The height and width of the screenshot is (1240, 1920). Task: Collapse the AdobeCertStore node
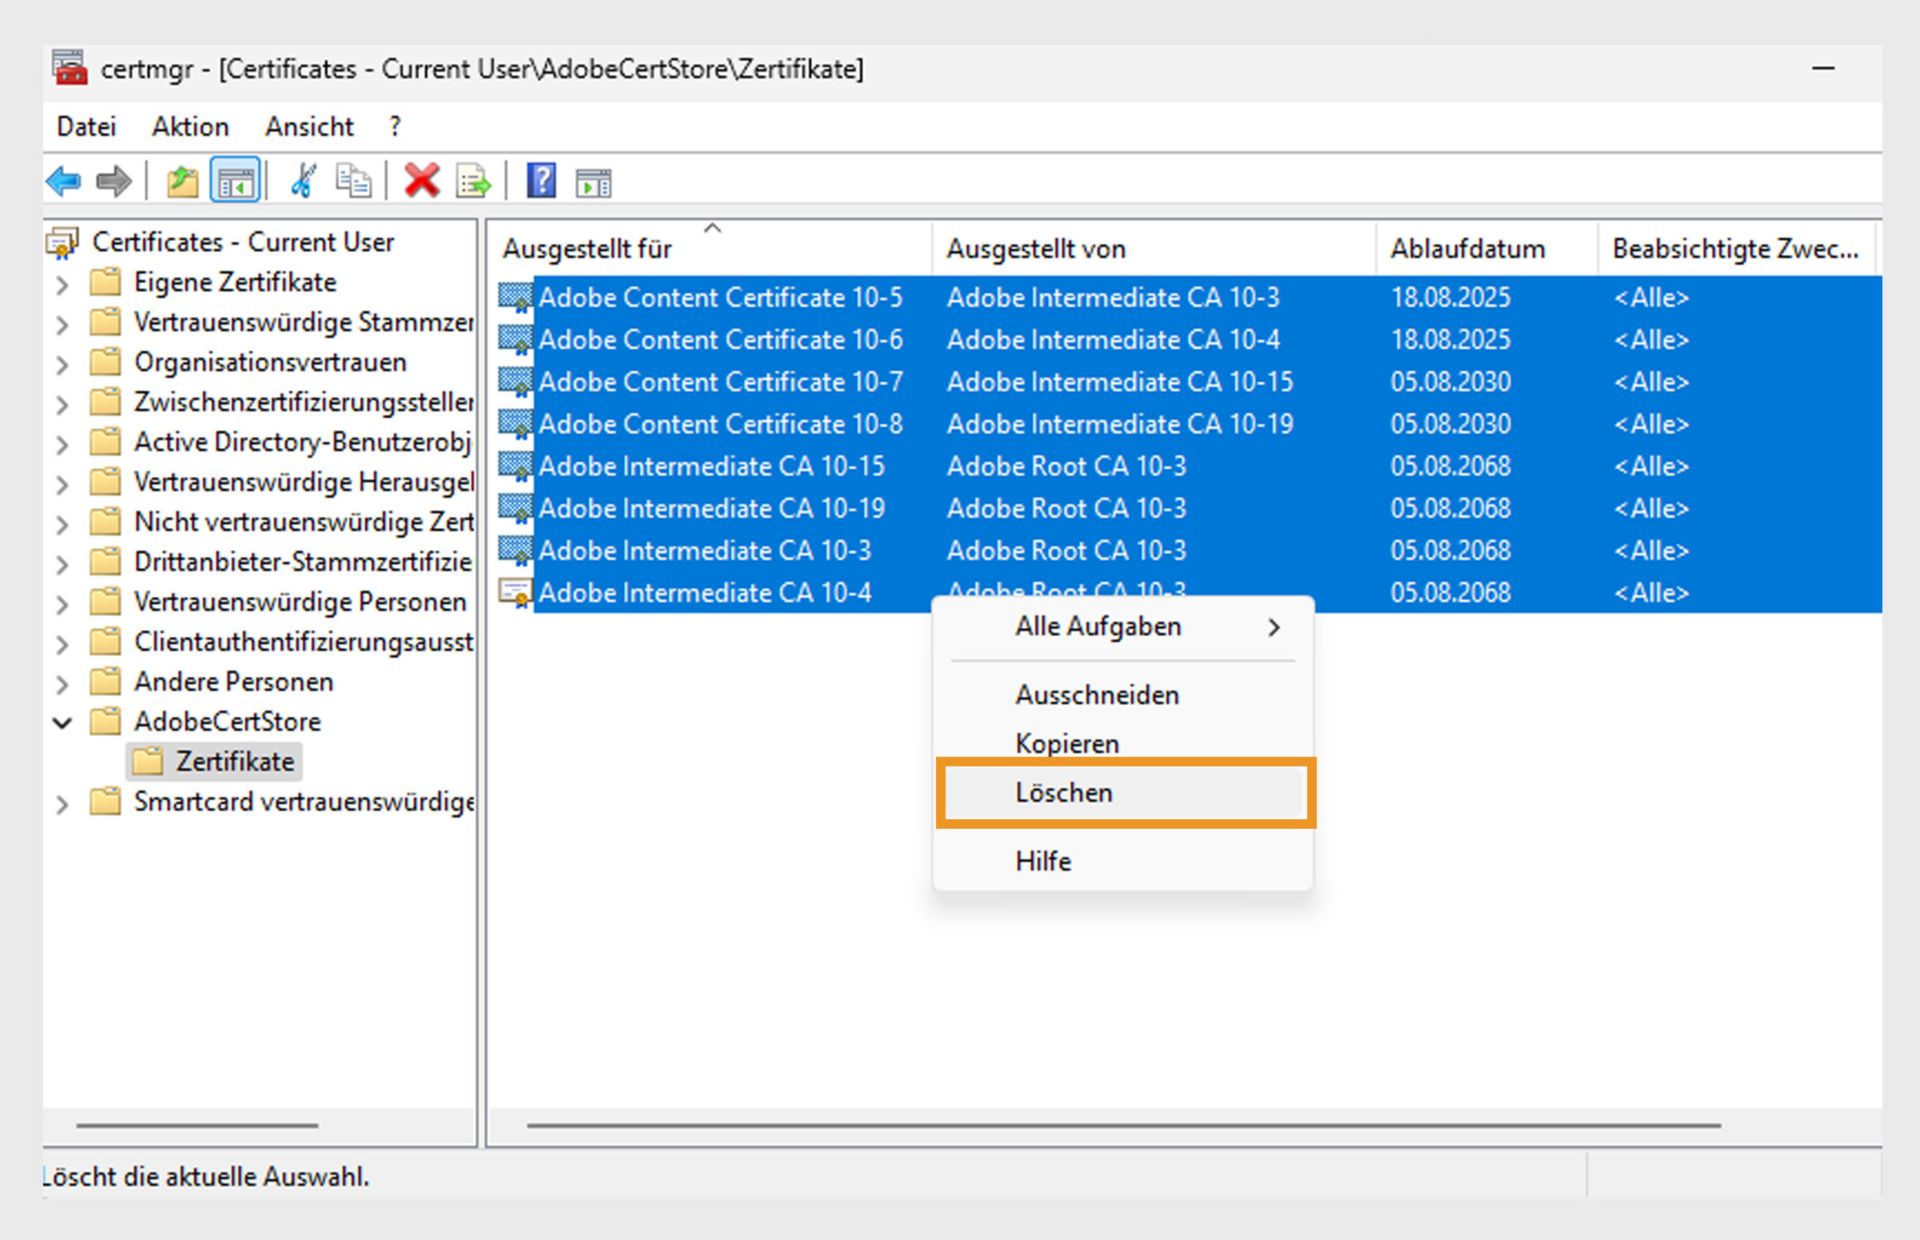[63, 722]
